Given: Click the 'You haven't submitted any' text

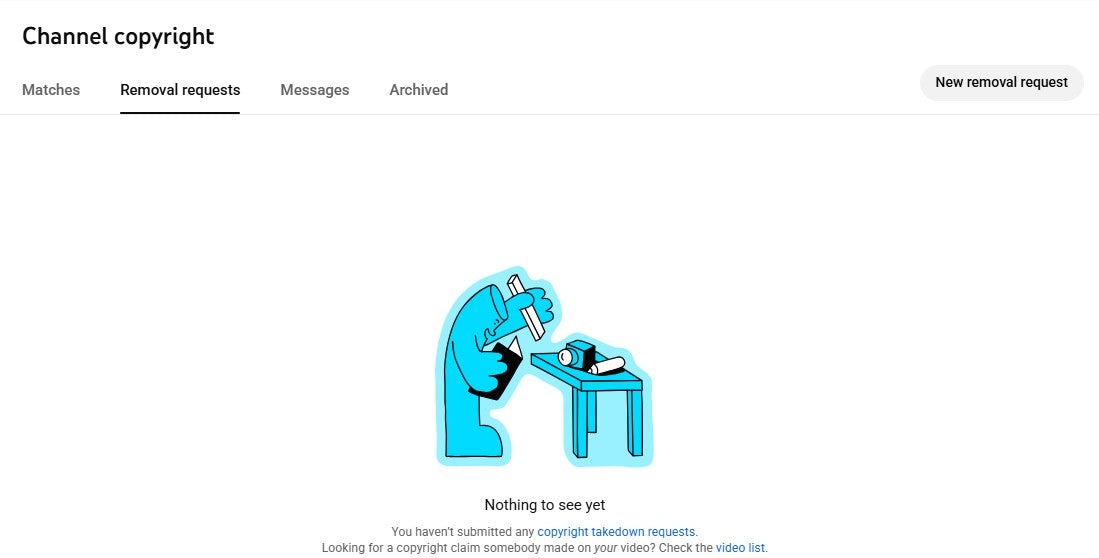Looking at the screenshot, I should point(463,532).
